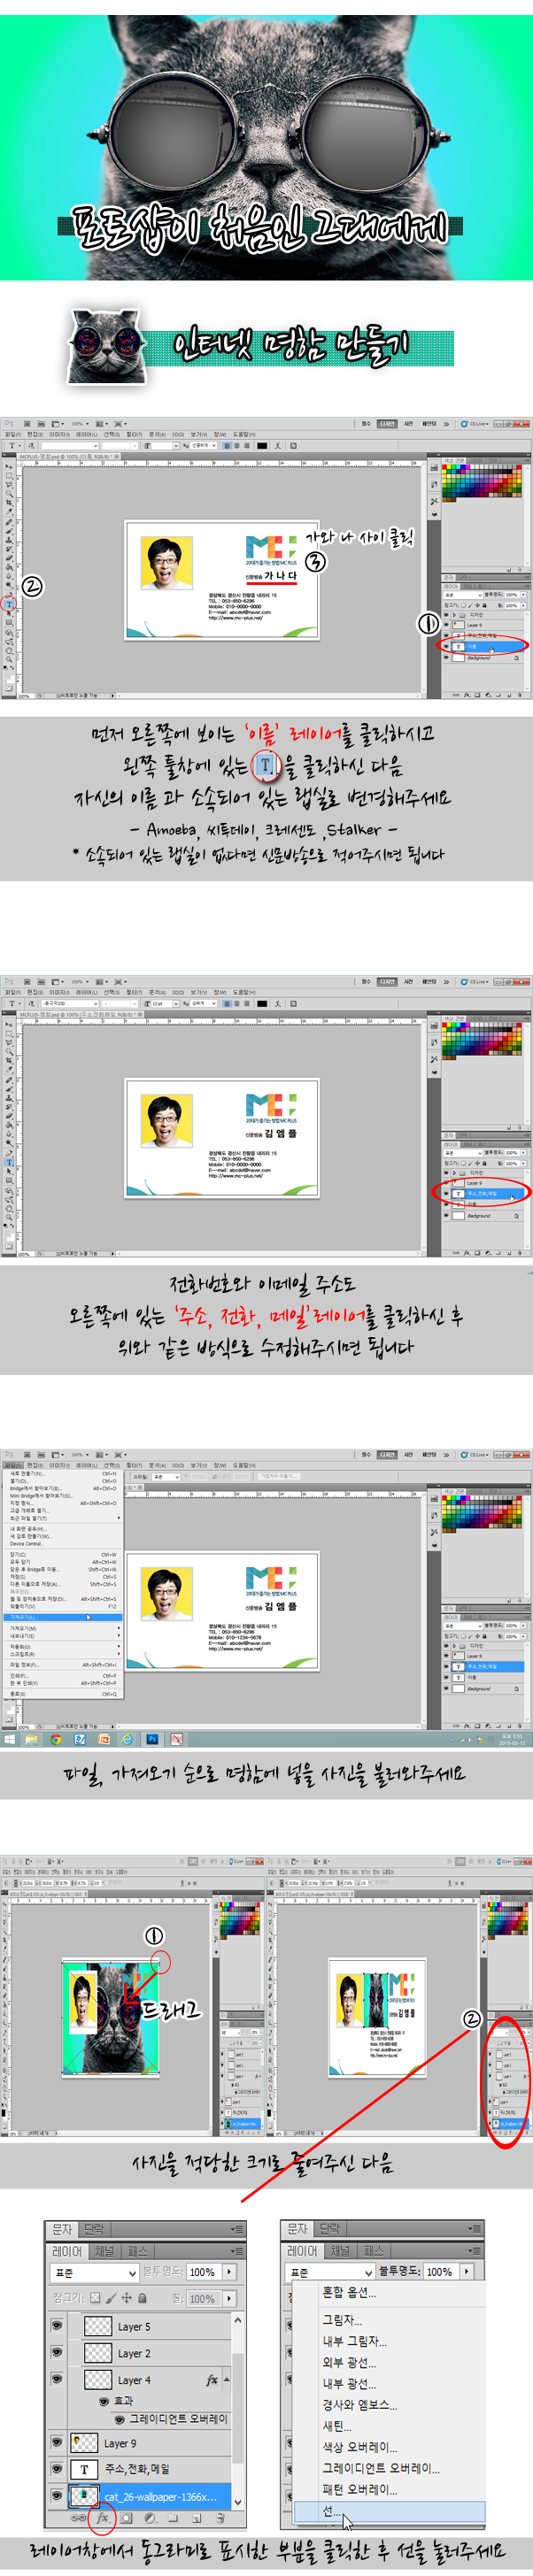Choose 선... from the layer style menu
The height and width of the screenshot is (2576, 533).
point(332,2510)
